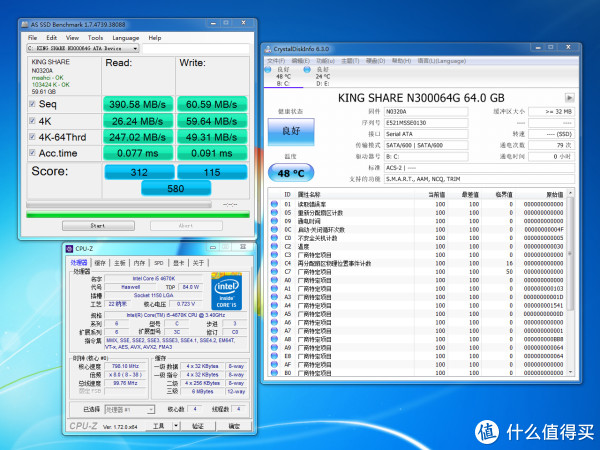Click status circle for attribute ID C3
Screen dimensions: 600x450
click(x=274, y=254)
